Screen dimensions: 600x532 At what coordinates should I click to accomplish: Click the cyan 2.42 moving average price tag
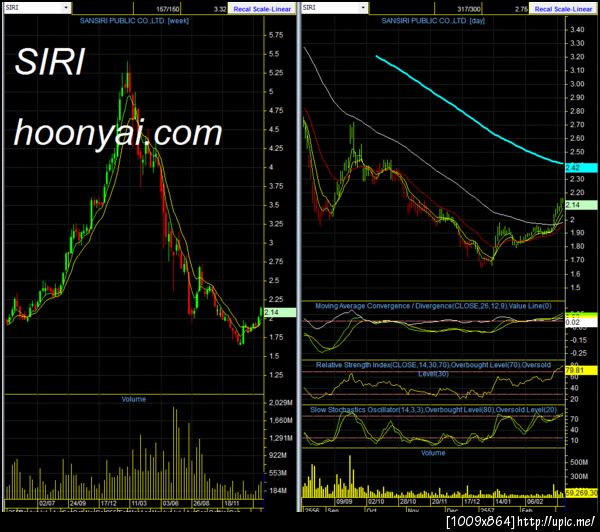(581, 168)
